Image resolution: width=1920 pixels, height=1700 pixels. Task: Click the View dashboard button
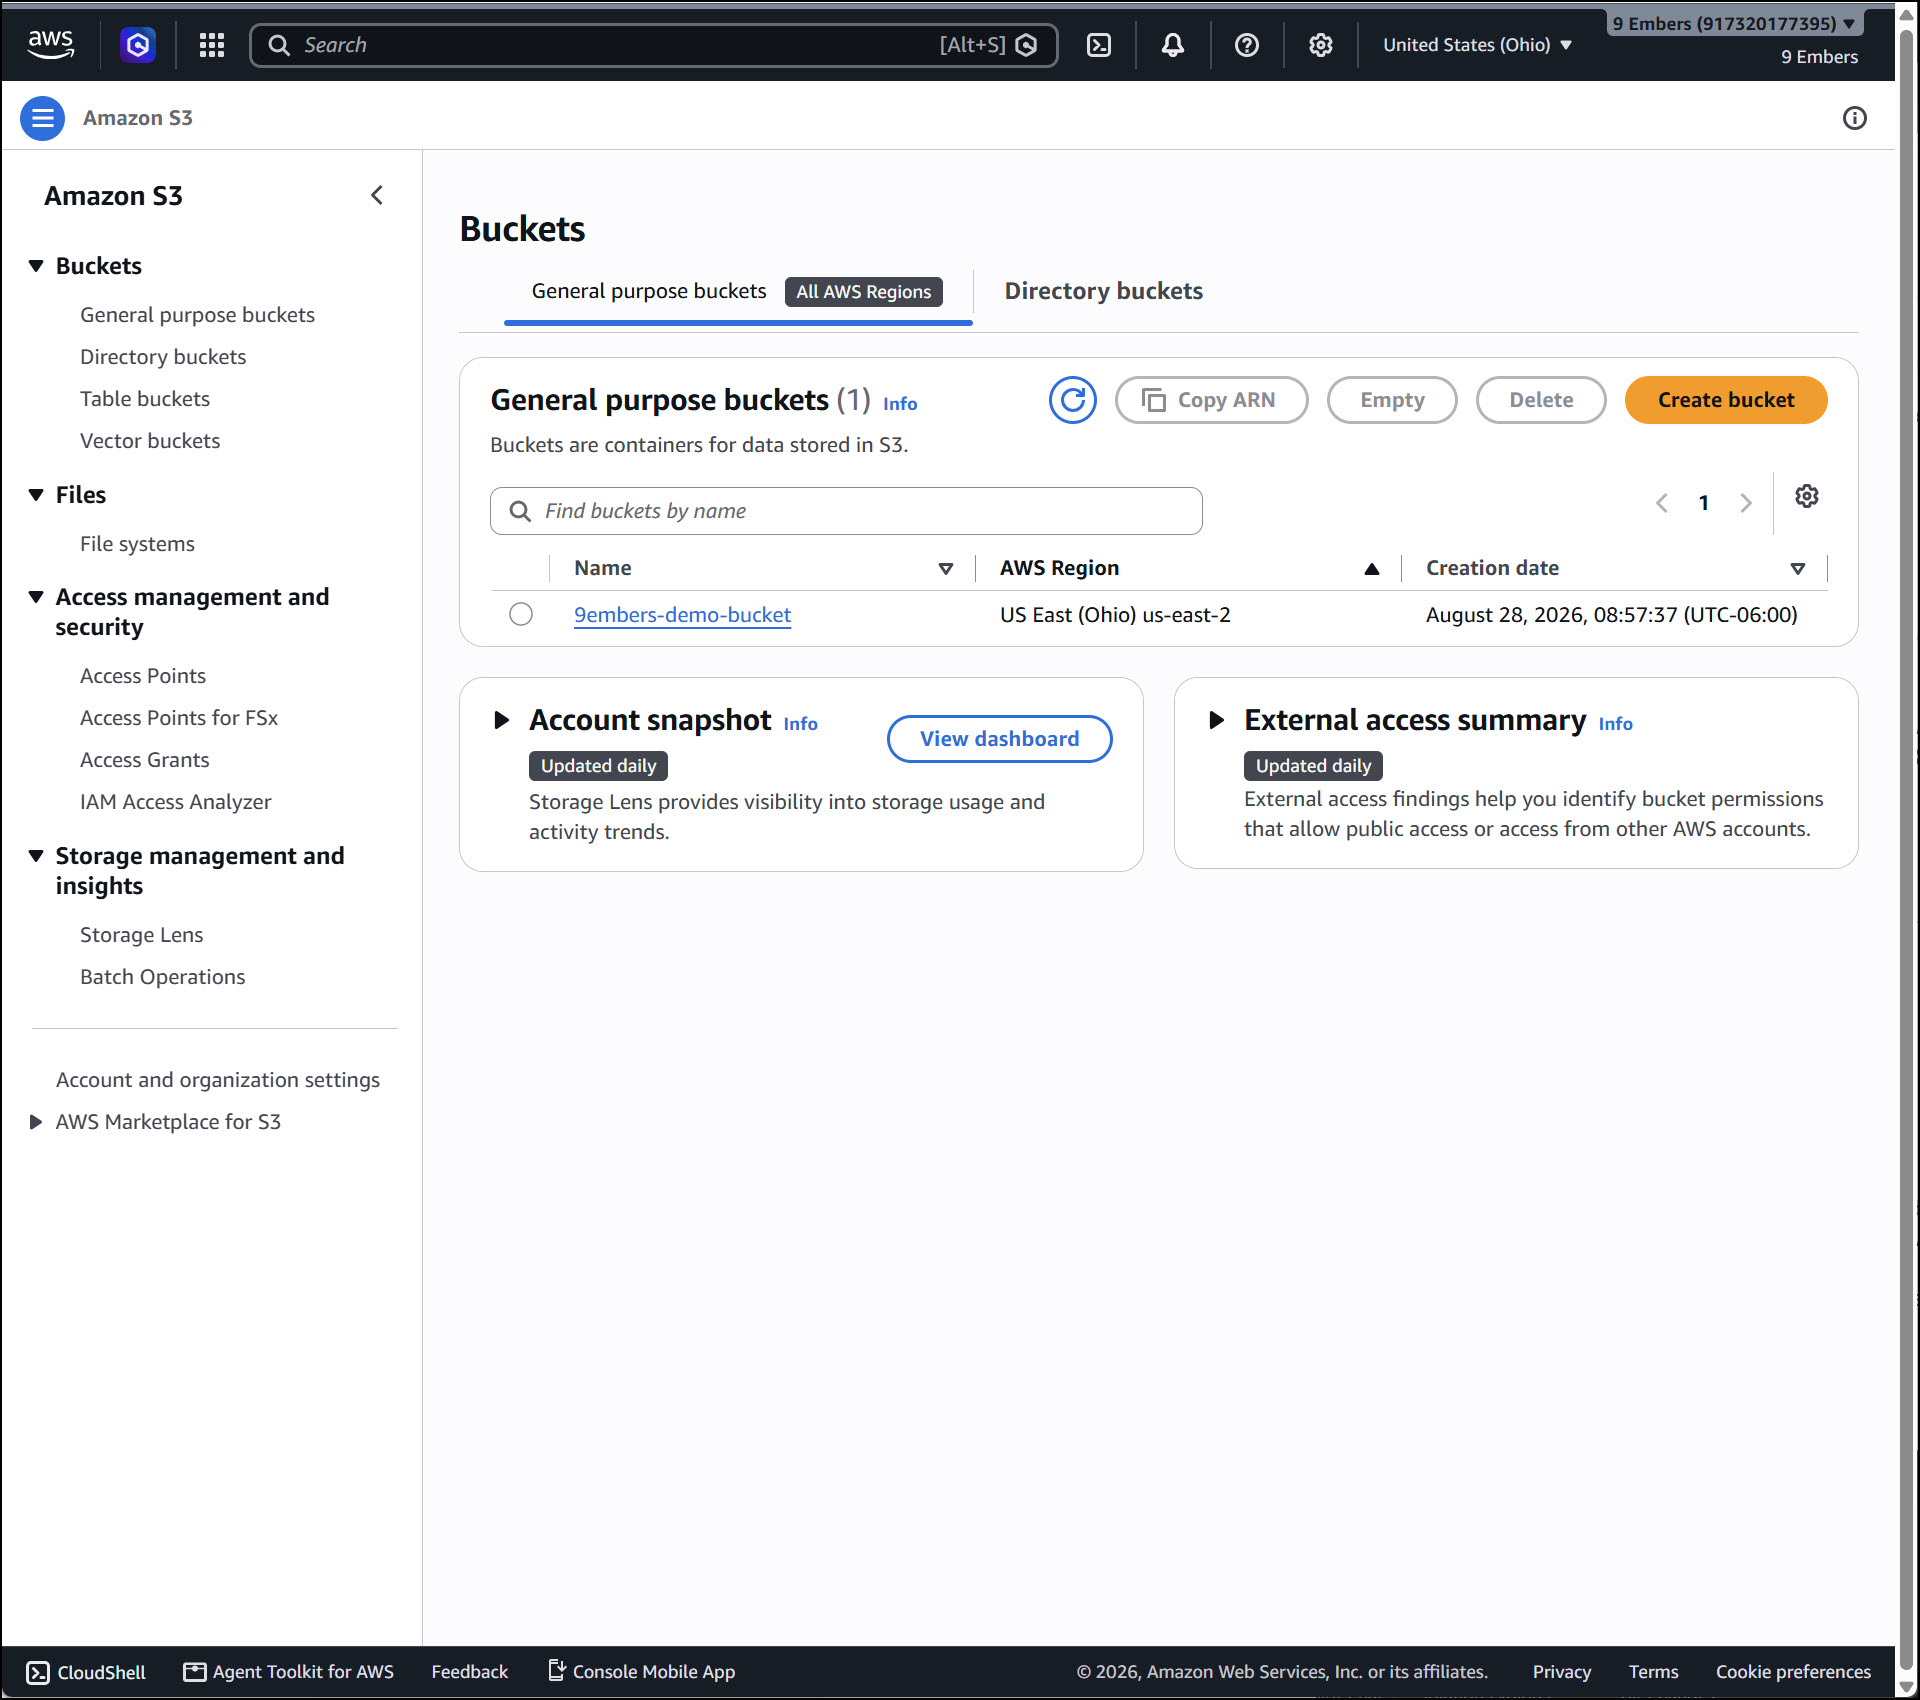click(999, 739)
